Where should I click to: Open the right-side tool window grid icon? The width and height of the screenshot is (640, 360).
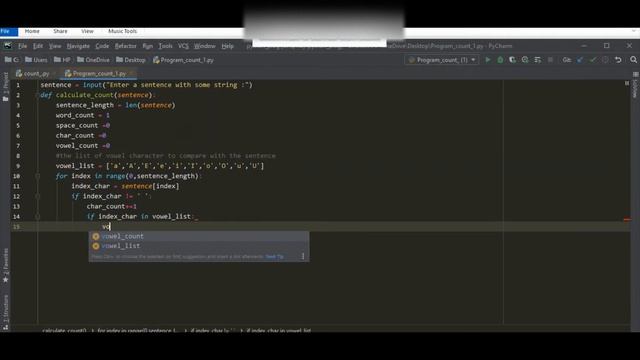636,74
